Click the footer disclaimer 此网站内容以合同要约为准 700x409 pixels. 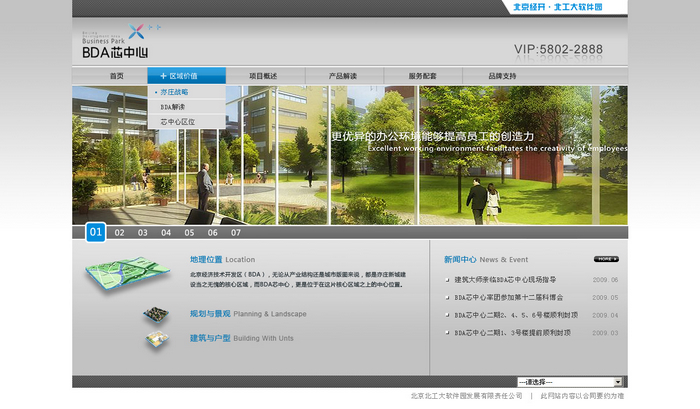(x=582, y=396)
